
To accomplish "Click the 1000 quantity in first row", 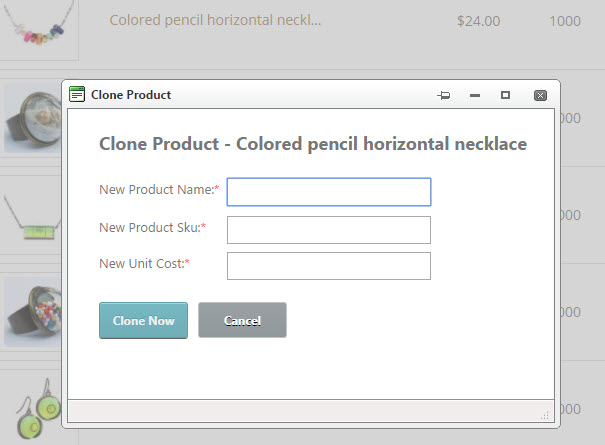I will click(x=565, y=21).
